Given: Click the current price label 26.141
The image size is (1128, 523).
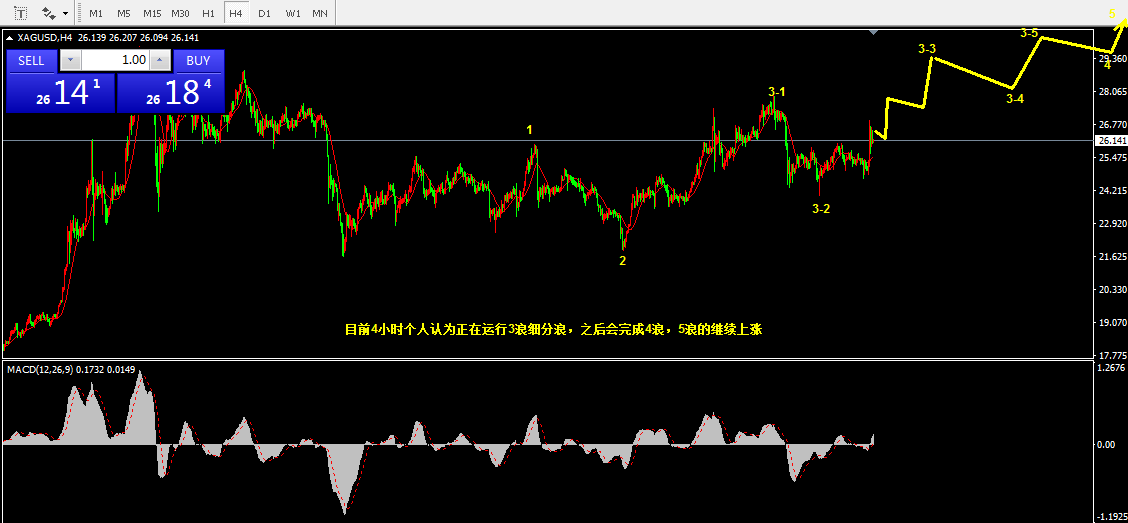Looking at the screenshot, I should [x=1111, y=140].
